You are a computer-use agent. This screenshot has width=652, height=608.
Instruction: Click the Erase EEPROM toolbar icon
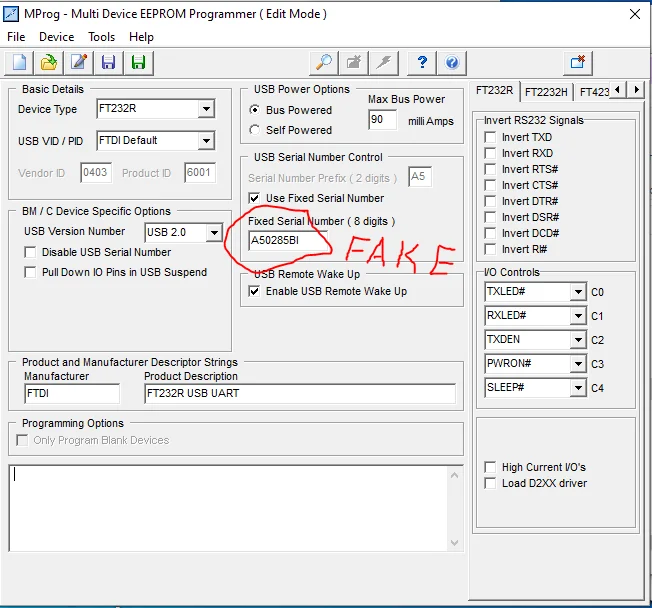coord(354,63)
